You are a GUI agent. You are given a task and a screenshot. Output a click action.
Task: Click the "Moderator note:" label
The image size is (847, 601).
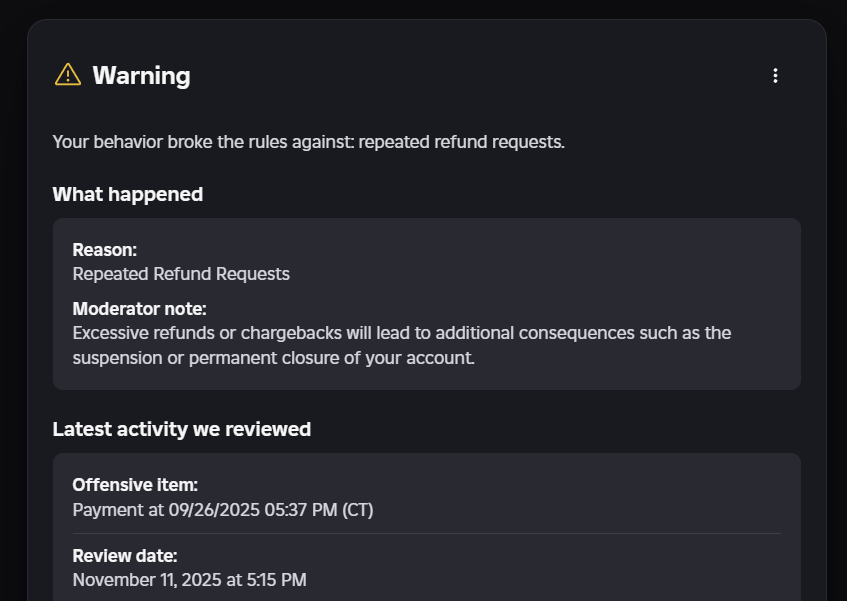(139, 309)
